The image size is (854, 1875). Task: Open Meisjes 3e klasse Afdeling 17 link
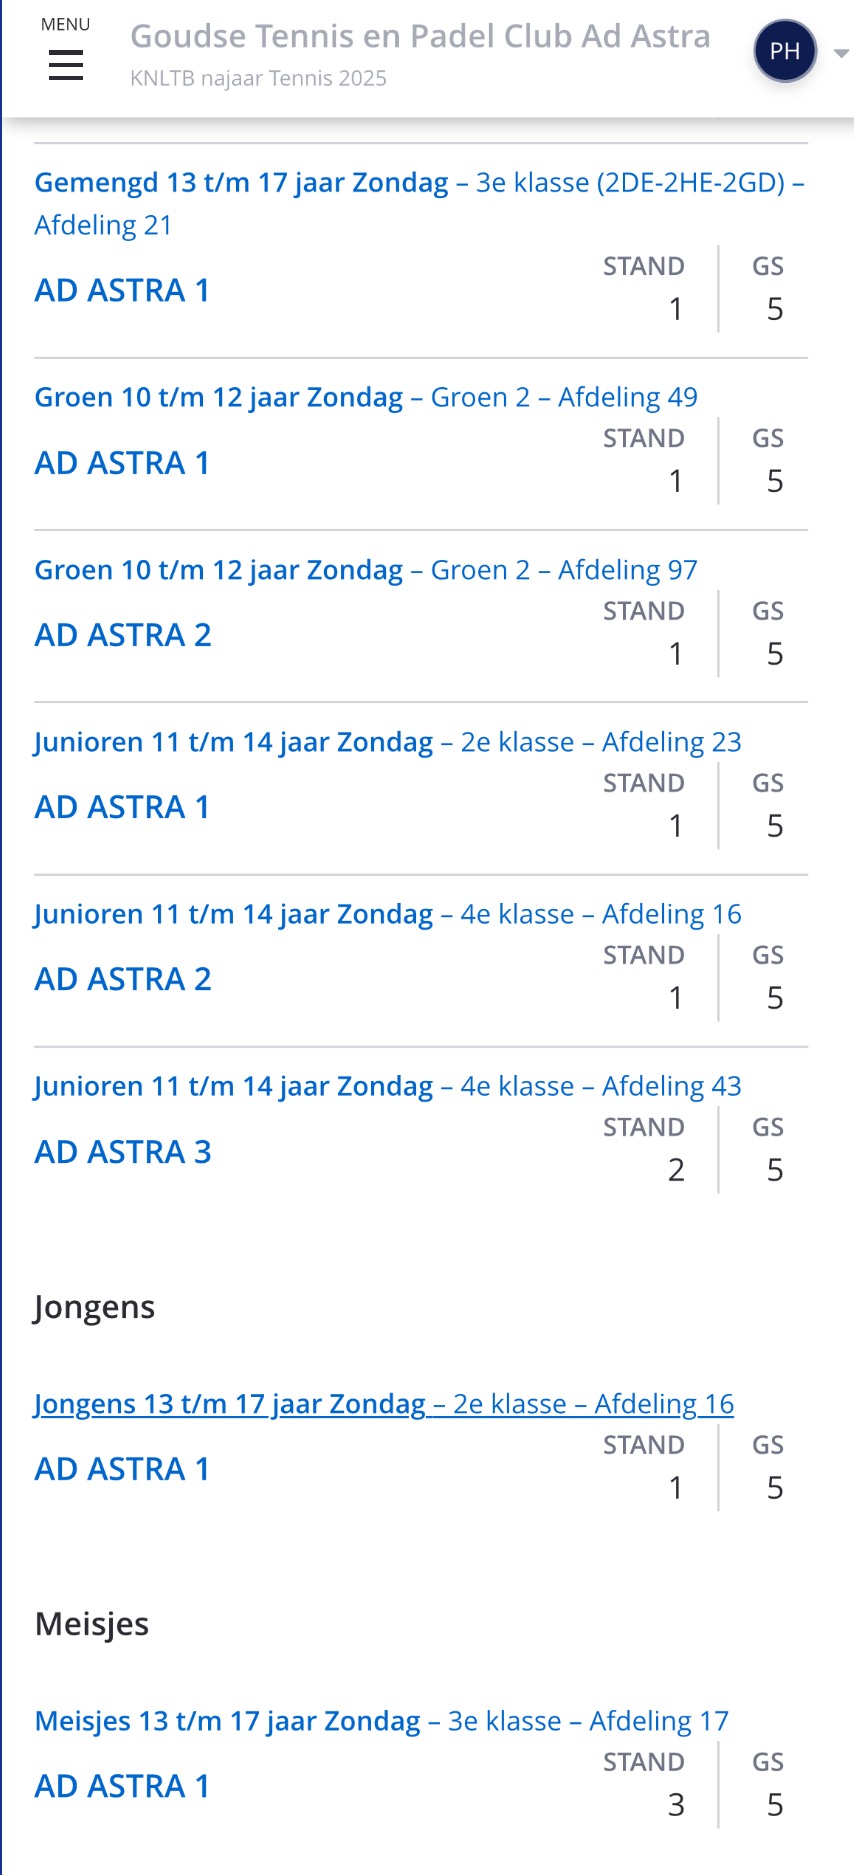382,1721
